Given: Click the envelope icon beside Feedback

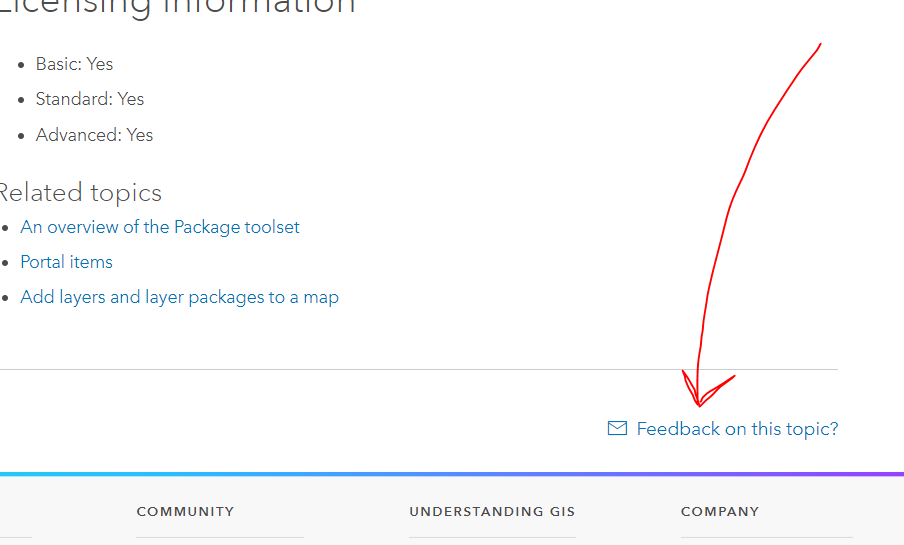Looking at the screenshot, I should click(617, 428).
